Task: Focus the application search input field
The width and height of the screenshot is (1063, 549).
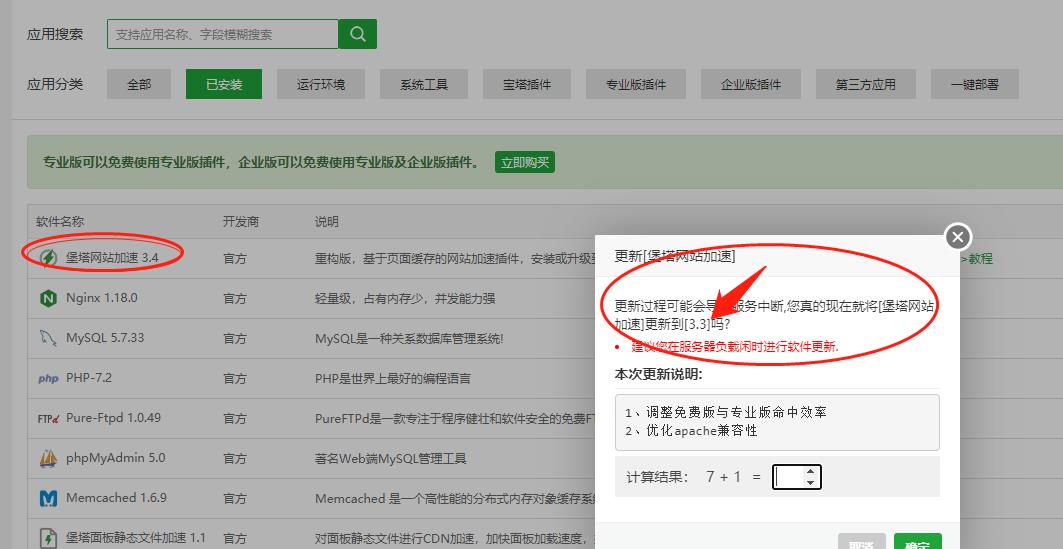Action: click(x=222, y=34)
